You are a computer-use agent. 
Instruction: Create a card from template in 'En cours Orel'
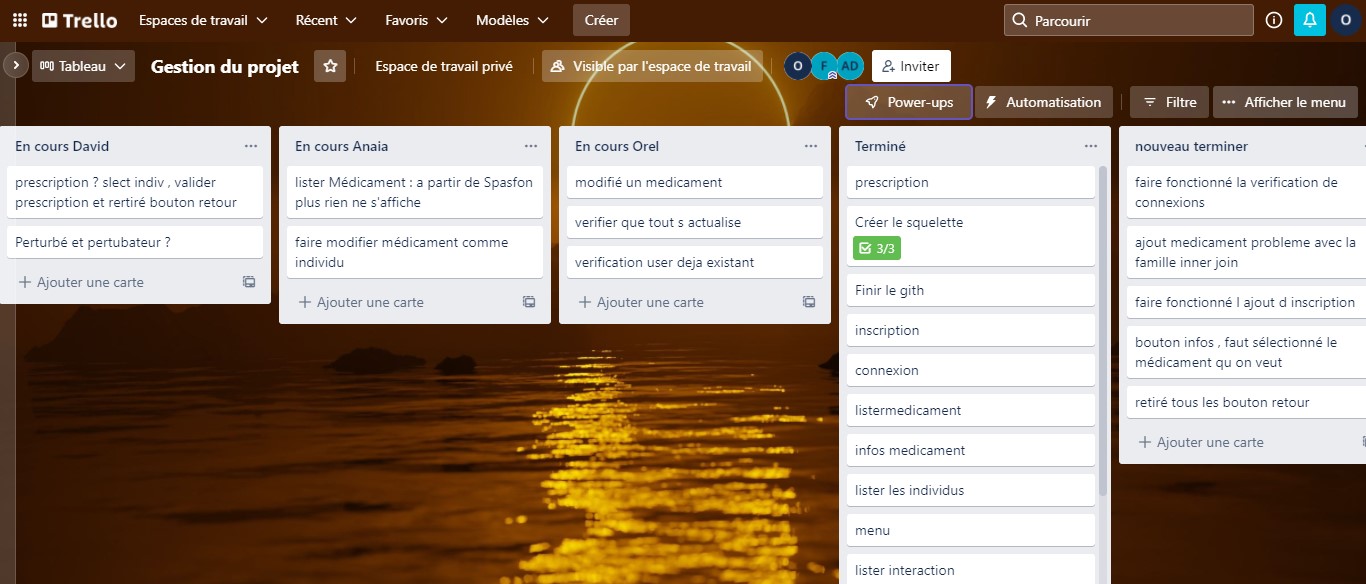(809, 302)
